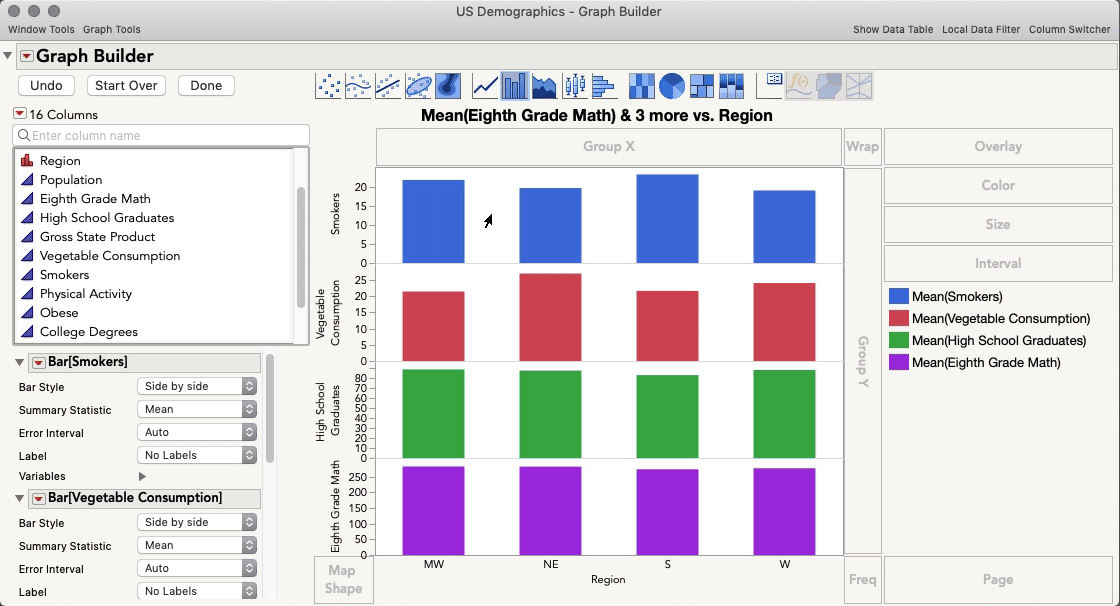The width and height of the screenshot is (1120, 606).
Task: Select the Region column in the list
Action: pyautogui.click(x=60, y=160)
